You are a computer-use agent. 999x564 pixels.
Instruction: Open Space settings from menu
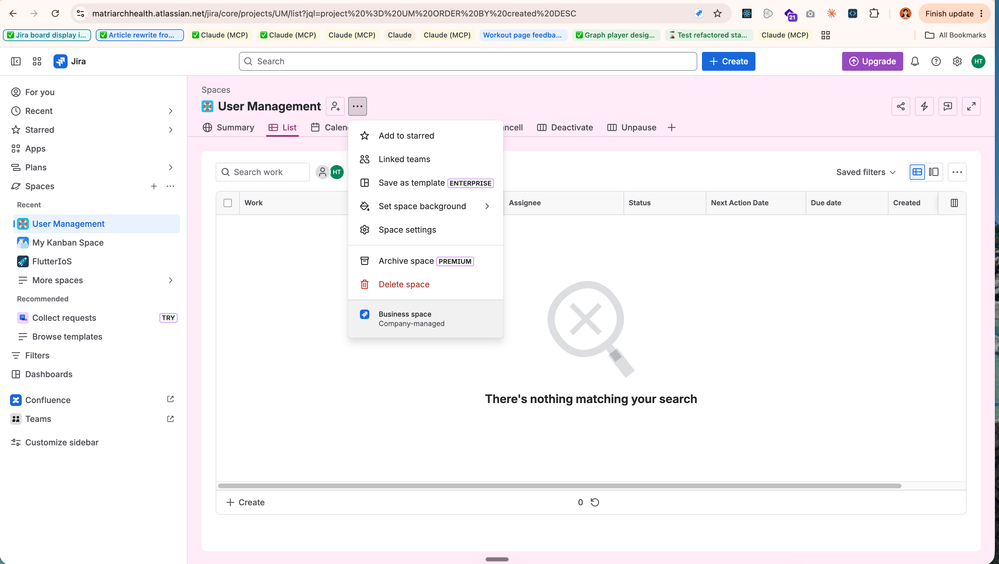[426, 229]
